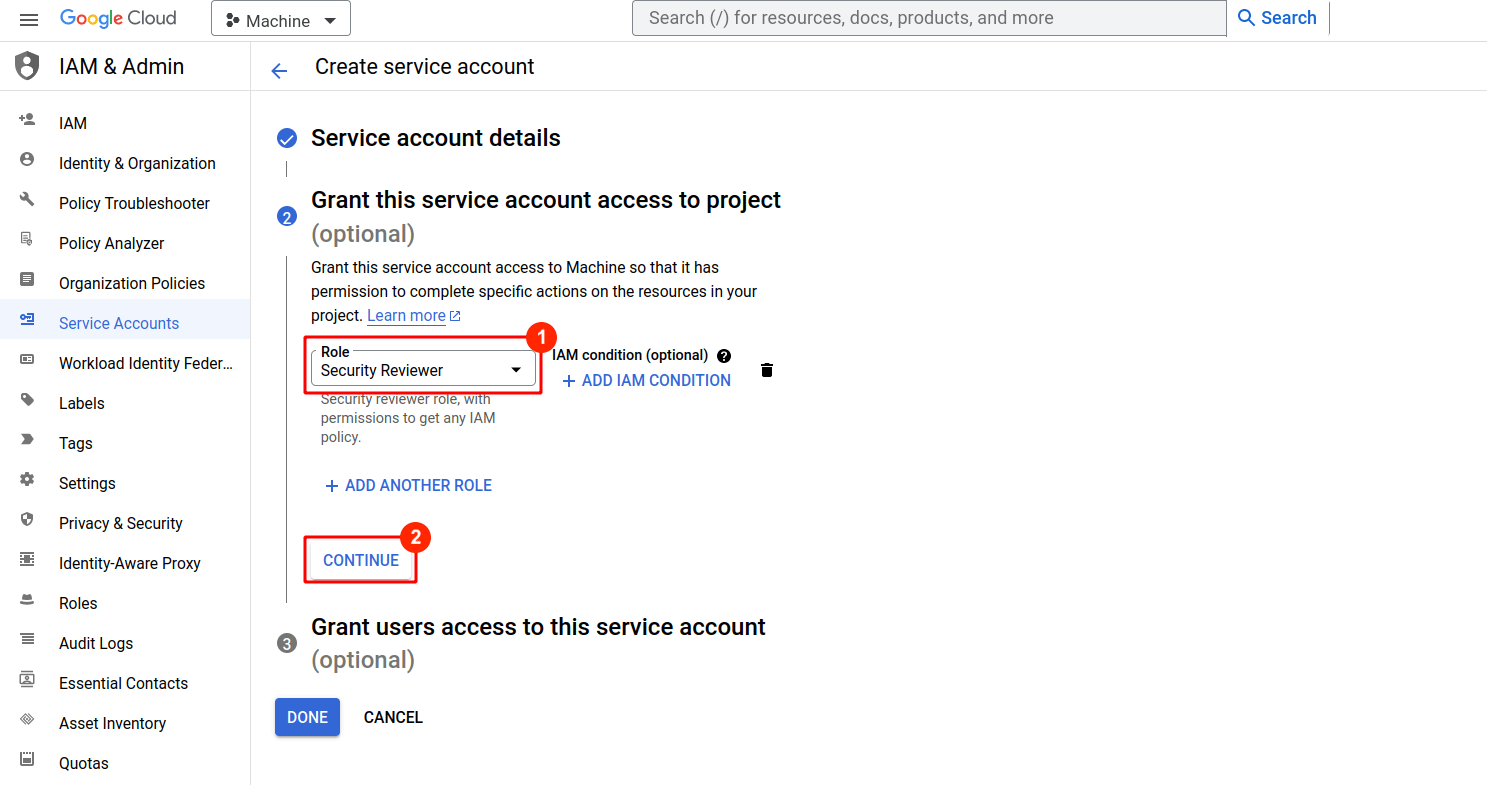Click the Identity-Aware Proxy icon
The width and height of the screenshot is (1487, 785).
[x=27, y=560]
